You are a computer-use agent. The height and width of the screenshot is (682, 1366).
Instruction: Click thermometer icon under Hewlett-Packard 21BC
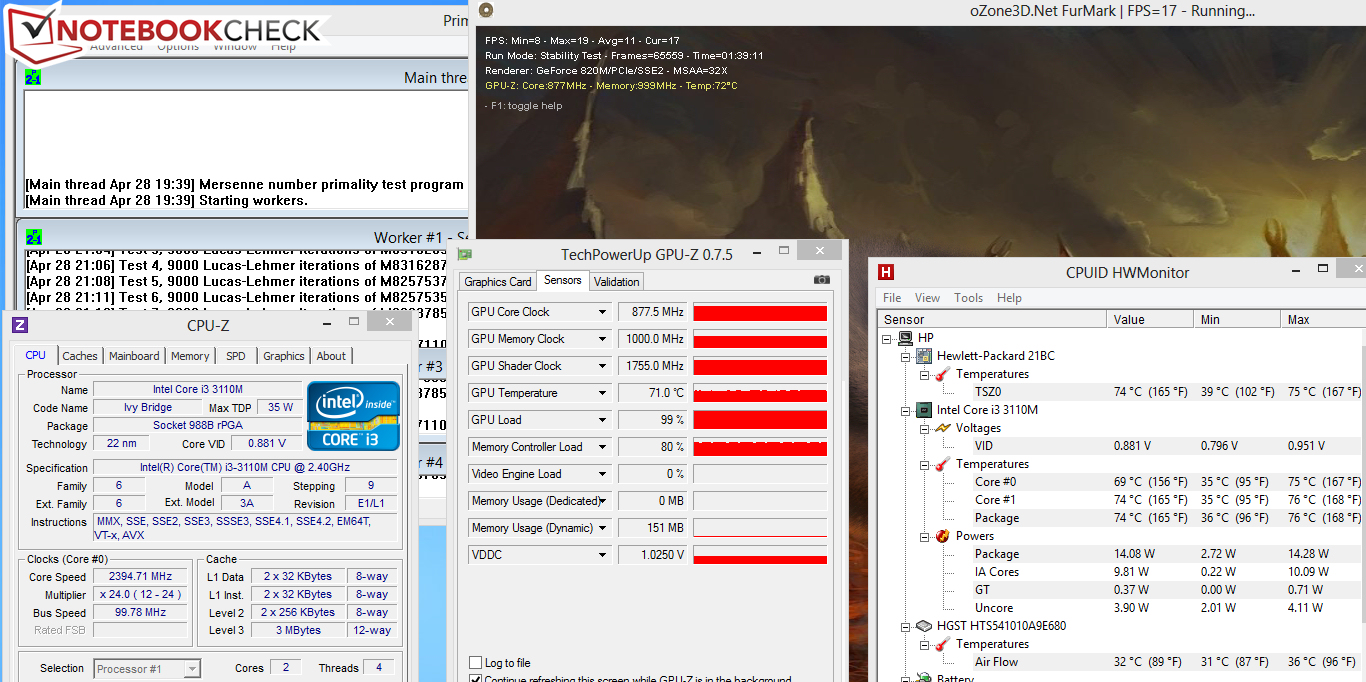(942, 374)
